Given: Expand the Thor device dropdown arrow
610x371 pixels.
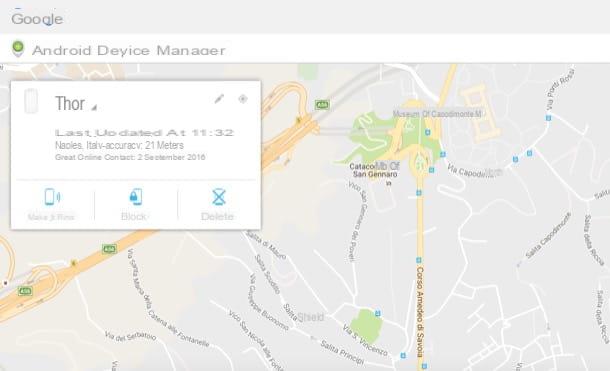Looking at the screenshot, I should click(x=94, y=107).
